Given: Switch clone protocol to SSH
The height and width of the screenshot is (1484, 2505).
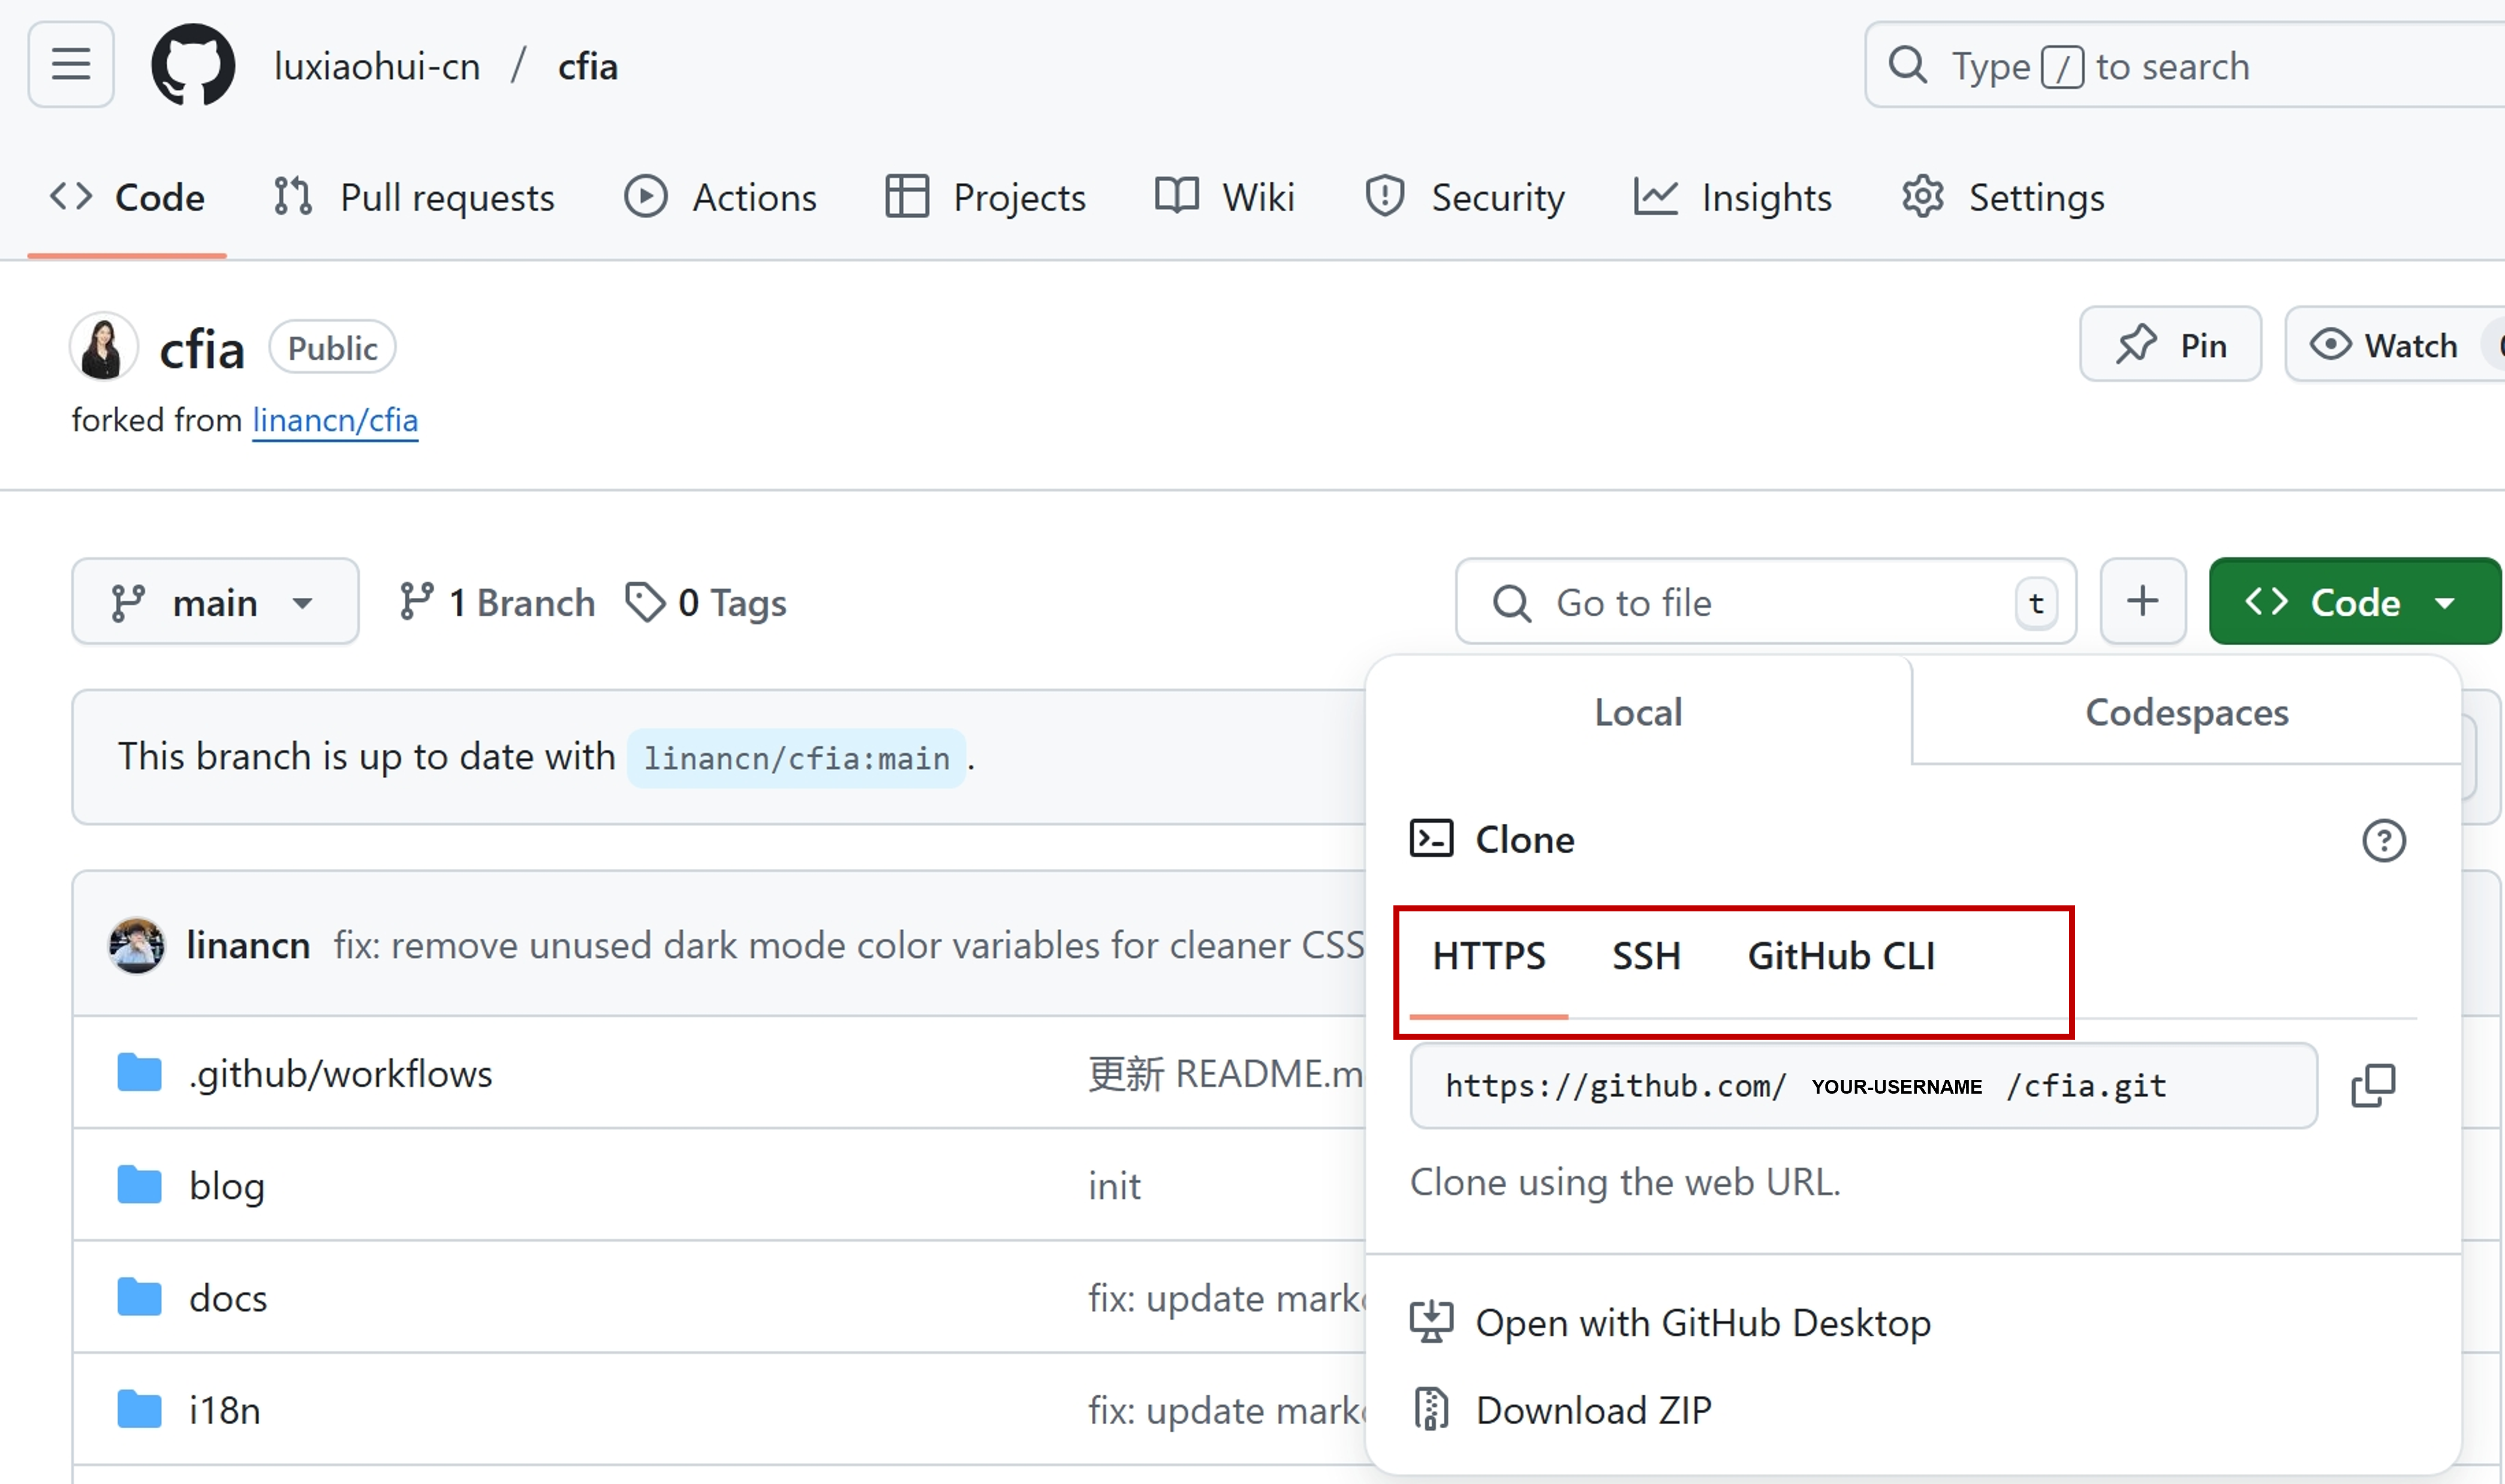Looking at the screenshot, I should tap(1646, 956).
